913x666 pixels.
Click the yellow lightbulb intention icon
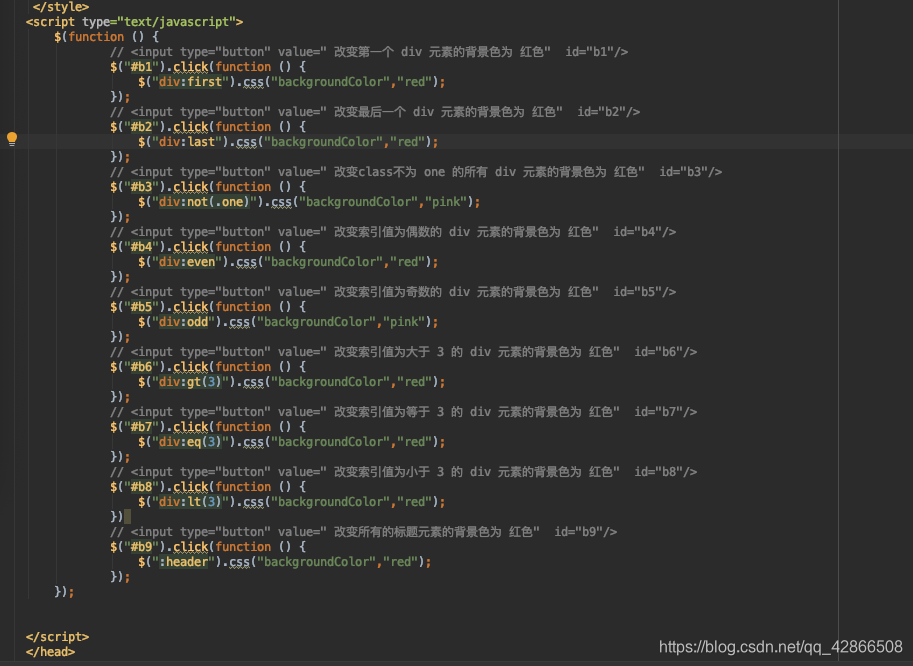[12, 139]
